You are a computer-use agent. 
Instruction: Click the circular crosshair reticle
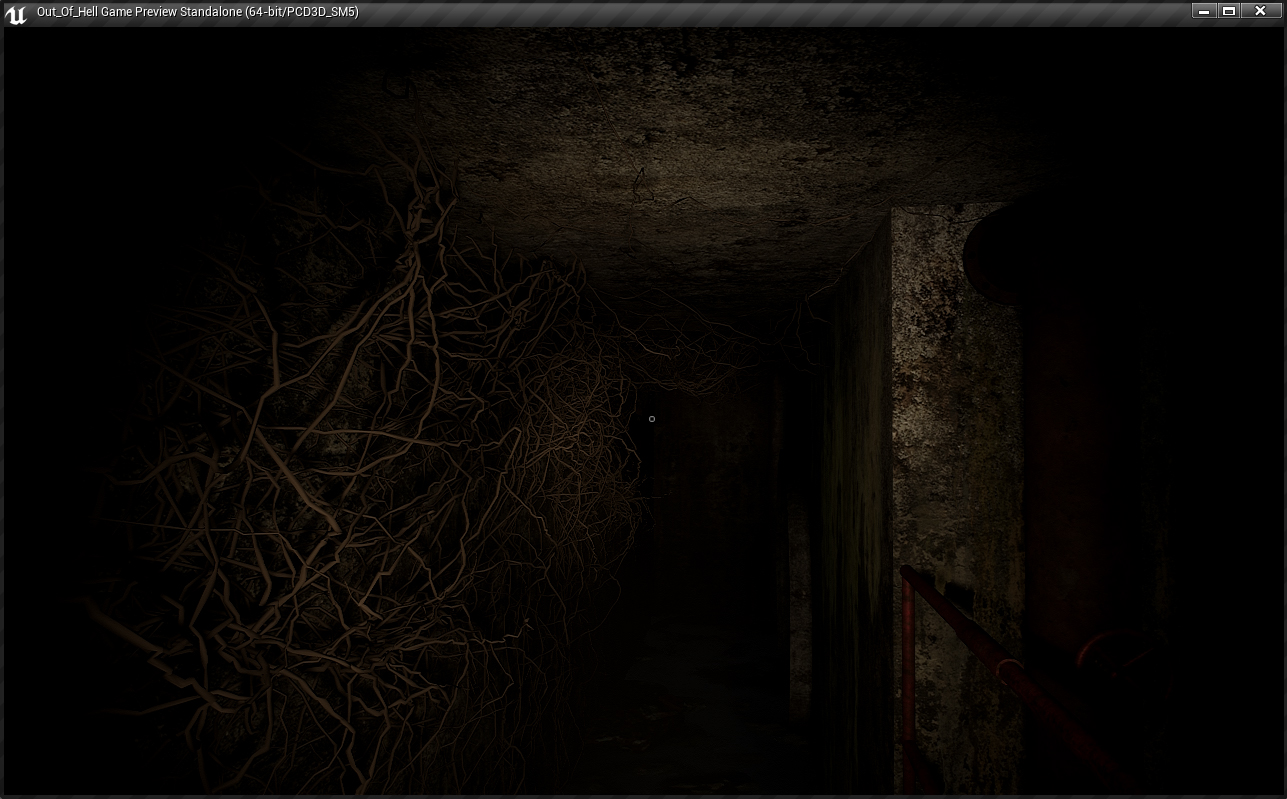tap(652, 419)
